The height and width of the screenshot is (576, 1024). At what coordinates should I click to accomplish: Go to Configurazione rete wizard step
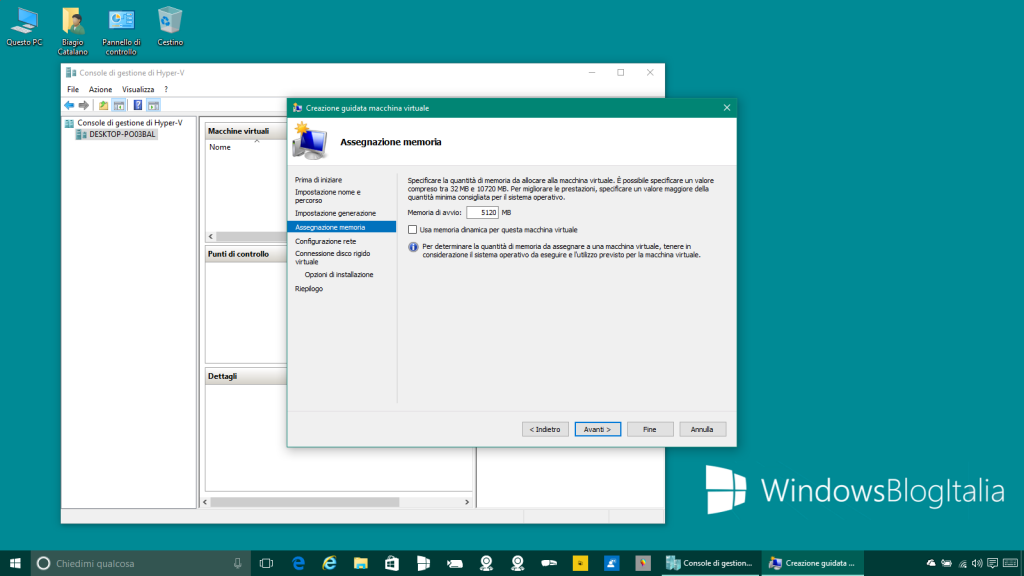pos(325,241)
